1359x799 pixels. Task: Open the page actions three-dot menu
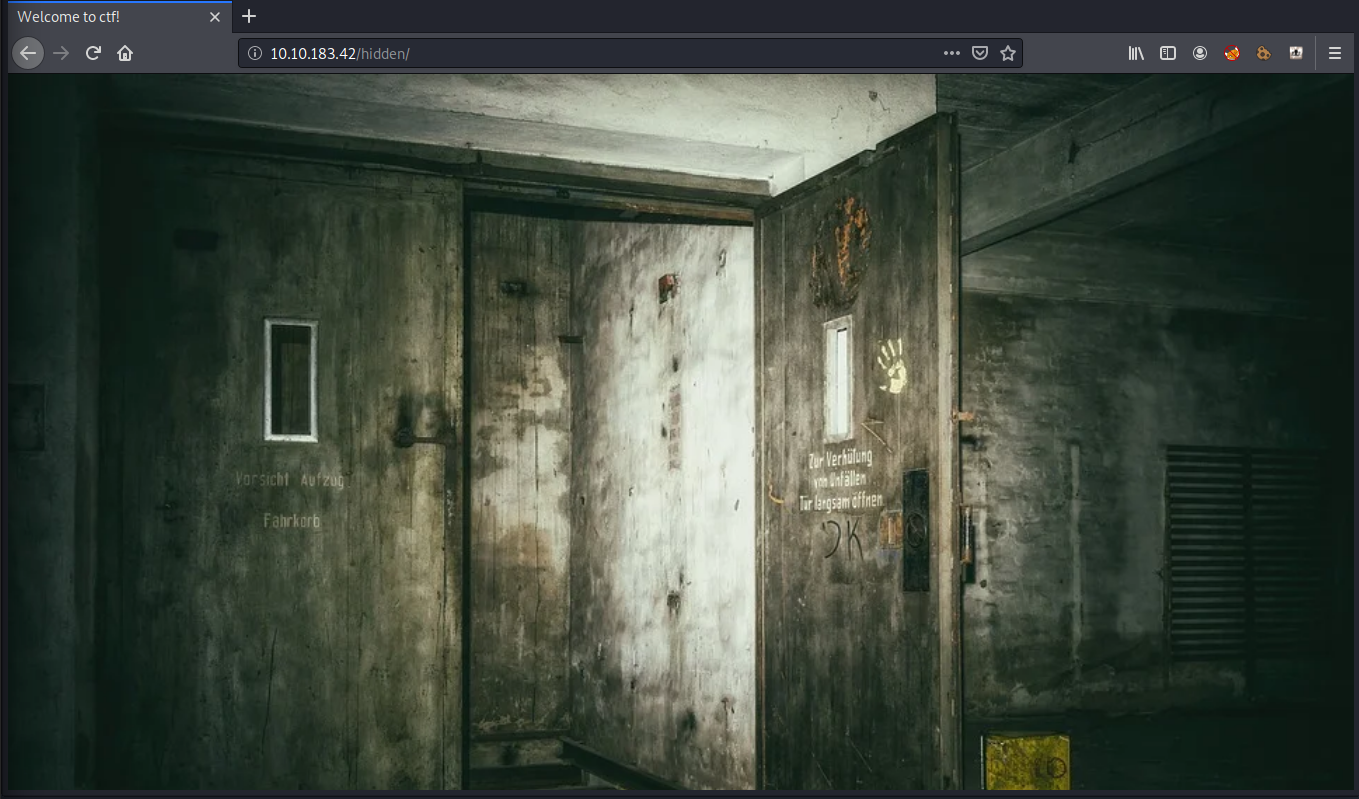click(951, 53)
